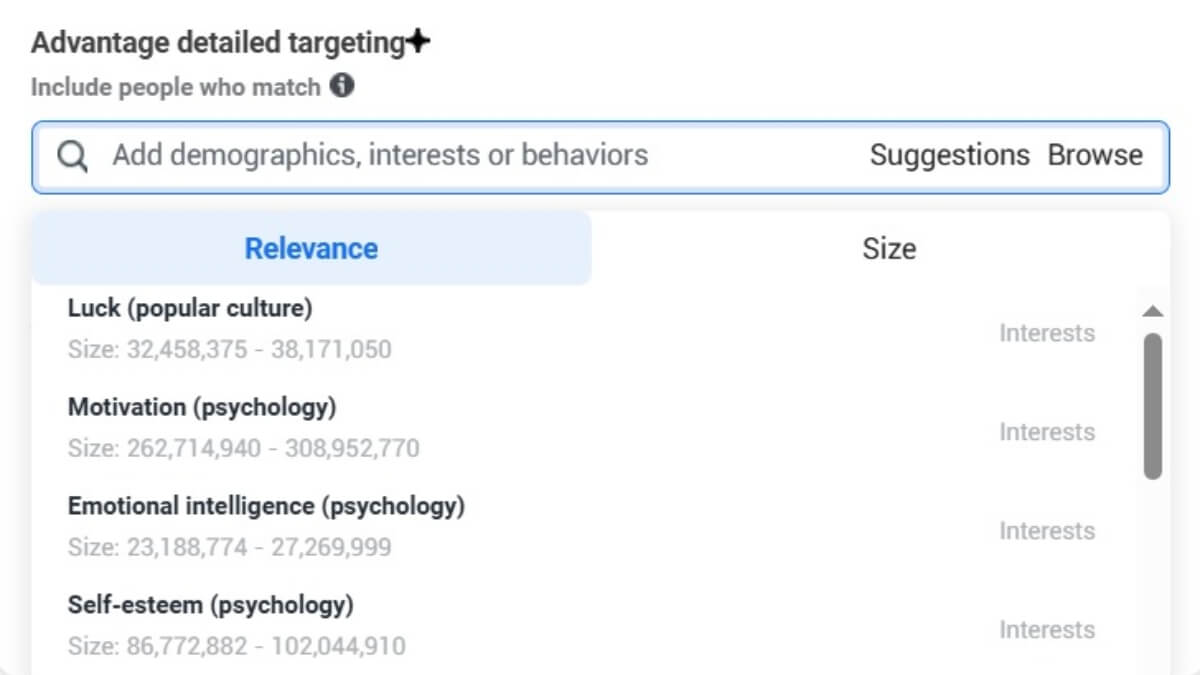
Task: Select Motivation (psychology) interest
Action: (x=202, y=408)
